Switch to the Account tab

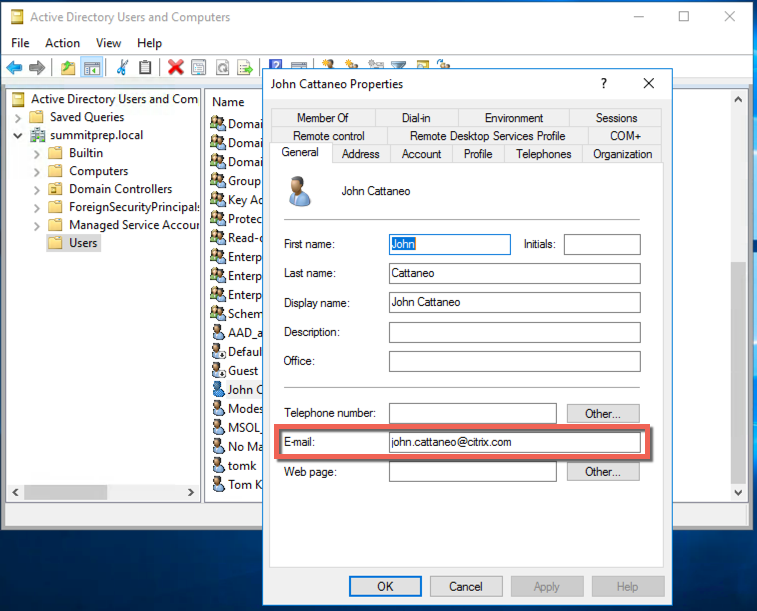tap(421, 154)
